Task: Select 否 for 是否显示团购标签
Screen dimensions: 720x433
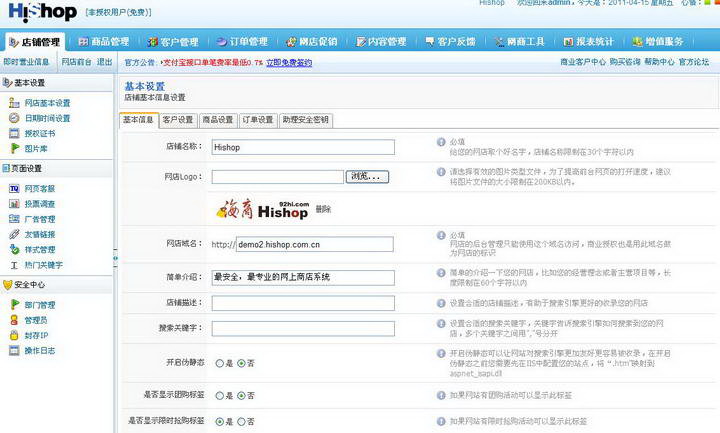Action: (241, 395)
